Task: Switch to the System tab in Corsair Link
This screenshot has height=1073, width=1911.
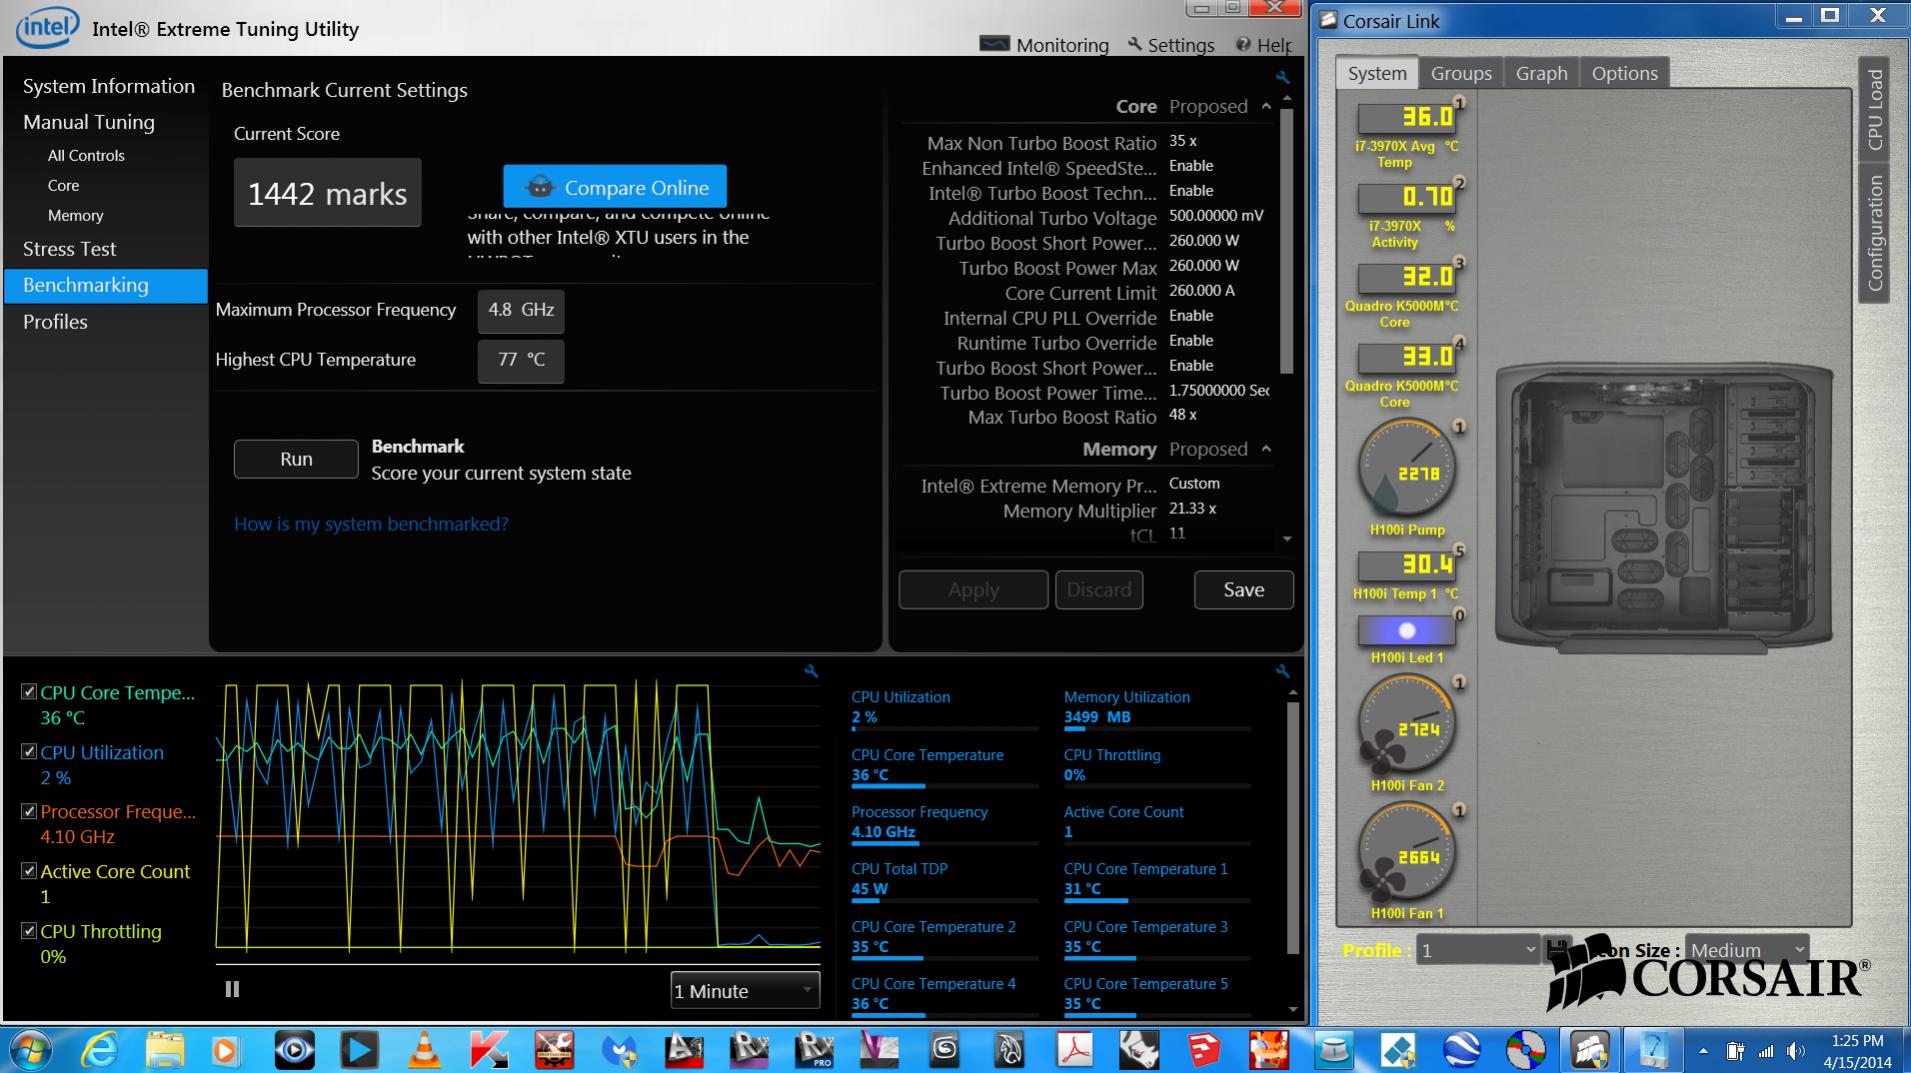Action: coord(1377,73)
